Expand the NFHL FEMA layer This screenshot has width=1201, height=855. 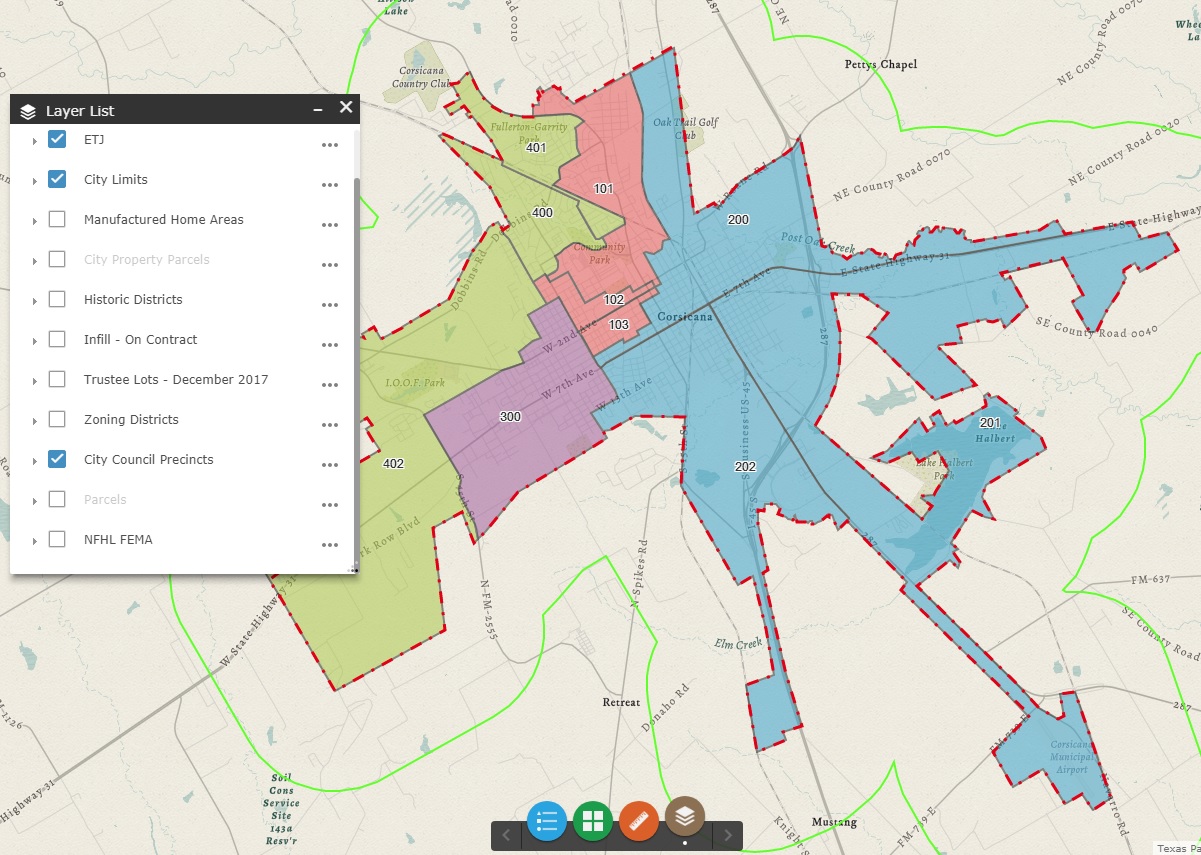[x=35, y=539]
